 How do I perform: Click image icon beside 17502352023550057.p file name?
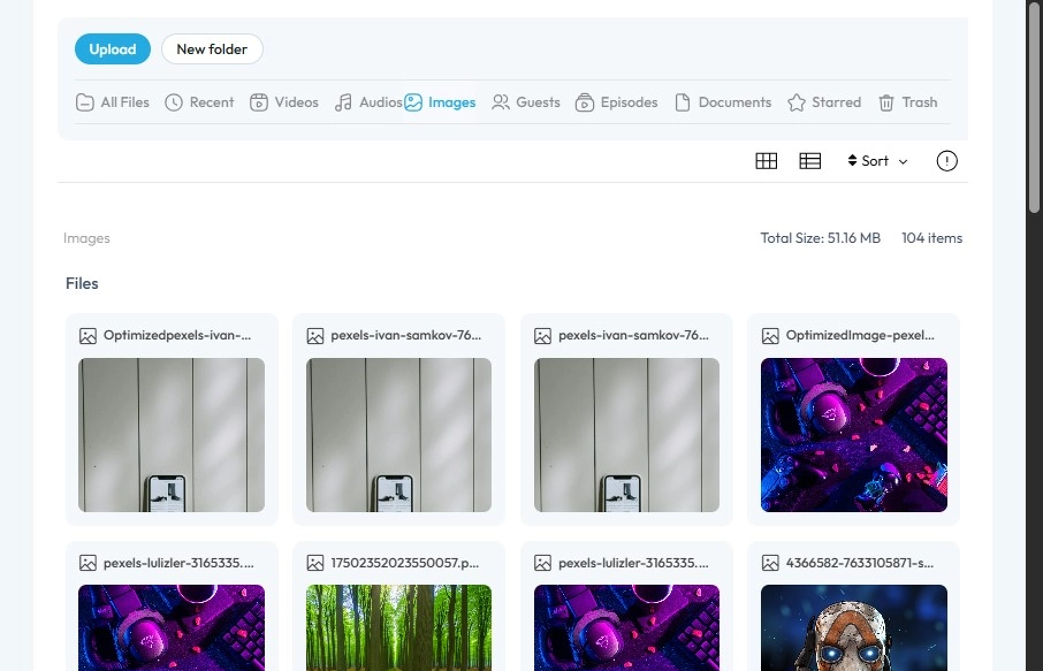tap(315, 563)
